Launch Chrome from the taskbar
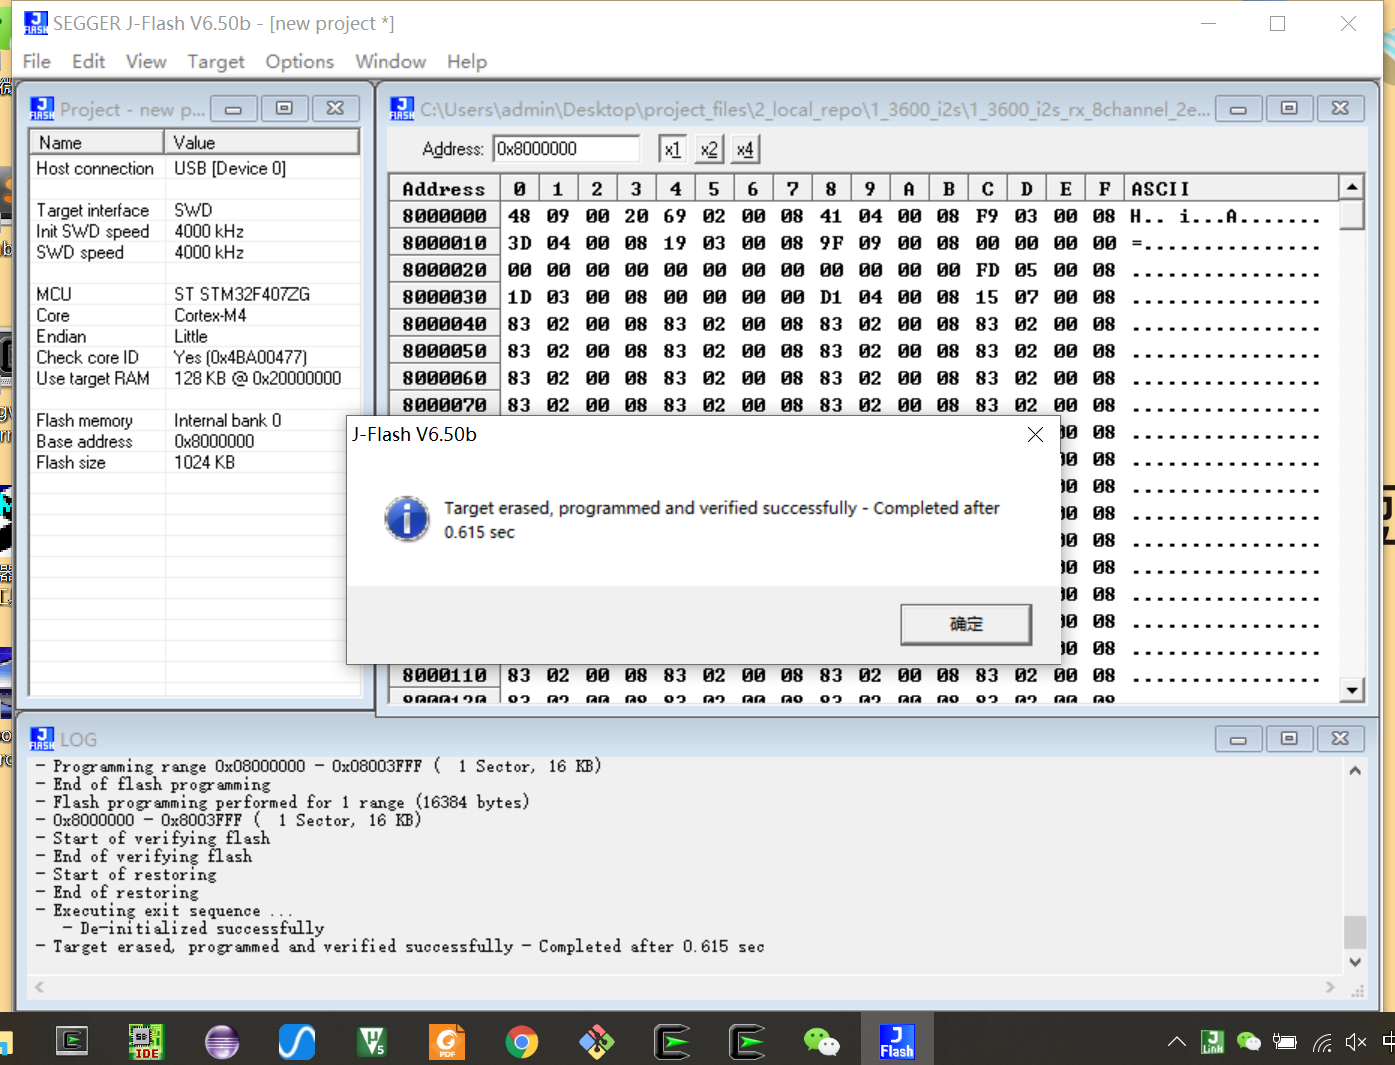Viewport: 1395px width, 1065px height. [x=521, y=1041]
